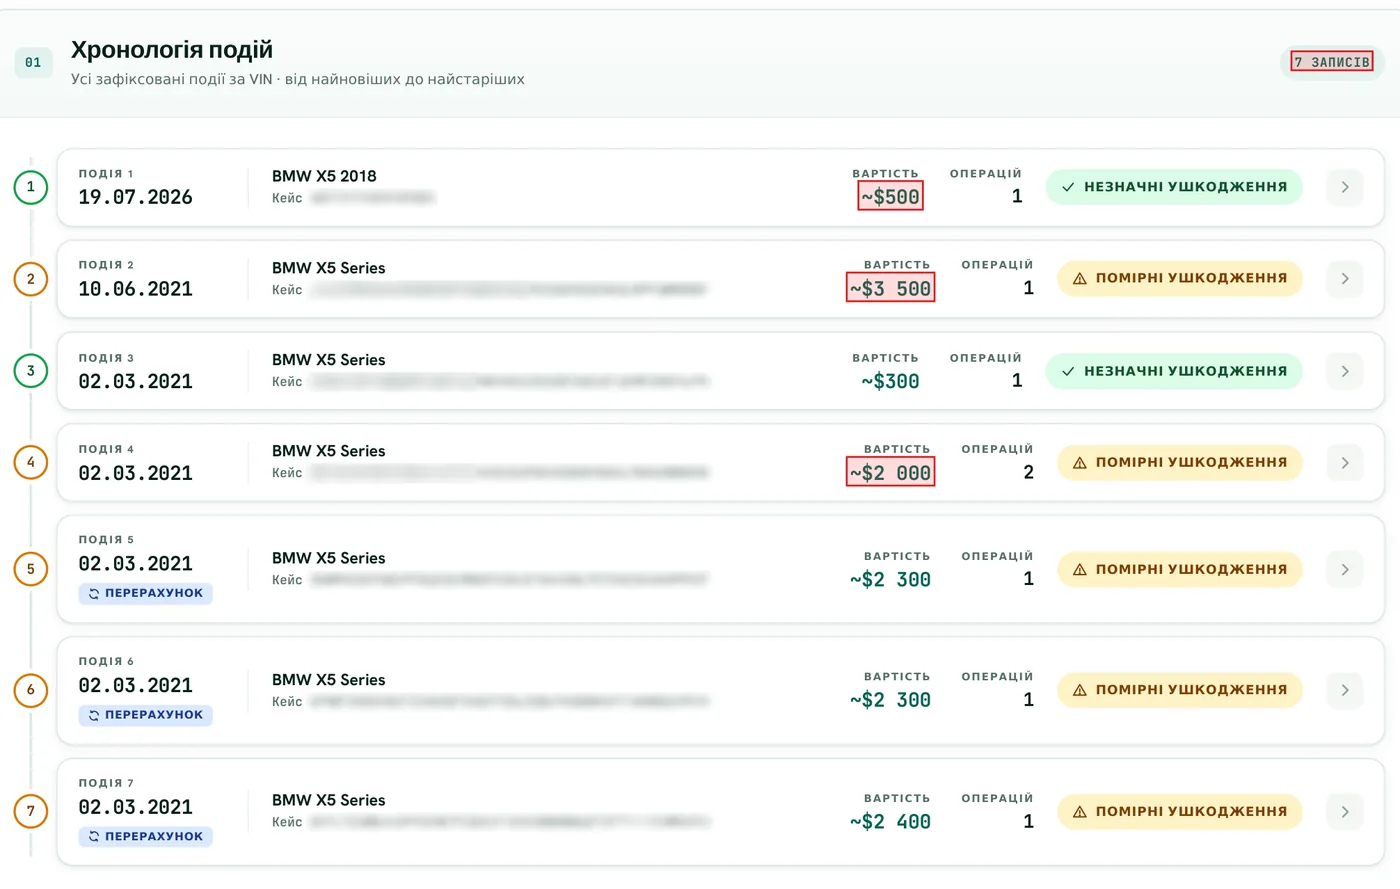Select the "02.03.2021" date in Подія 3
The width and height of the screenshot is (1400, 889).
pos(136,381)
